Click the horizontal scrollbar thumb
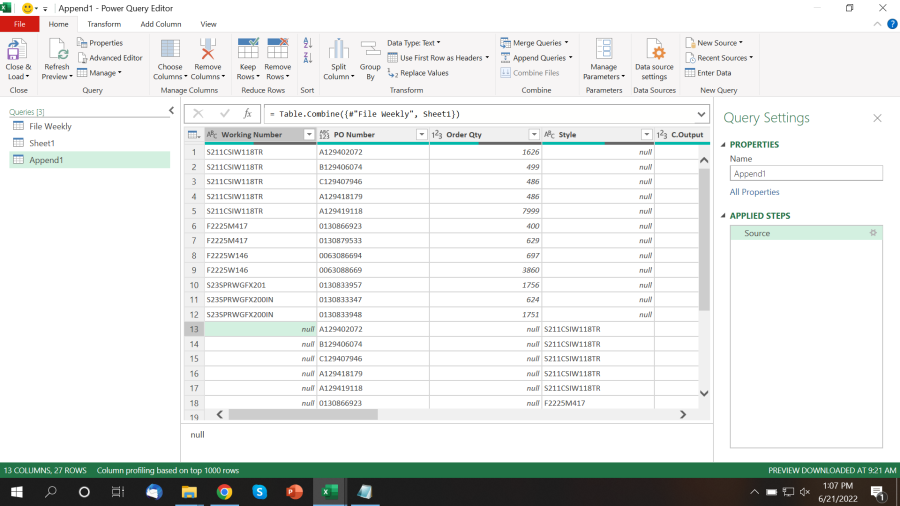Image resolution: width=900 pixels, height=506 pixels. pos(303,414)
